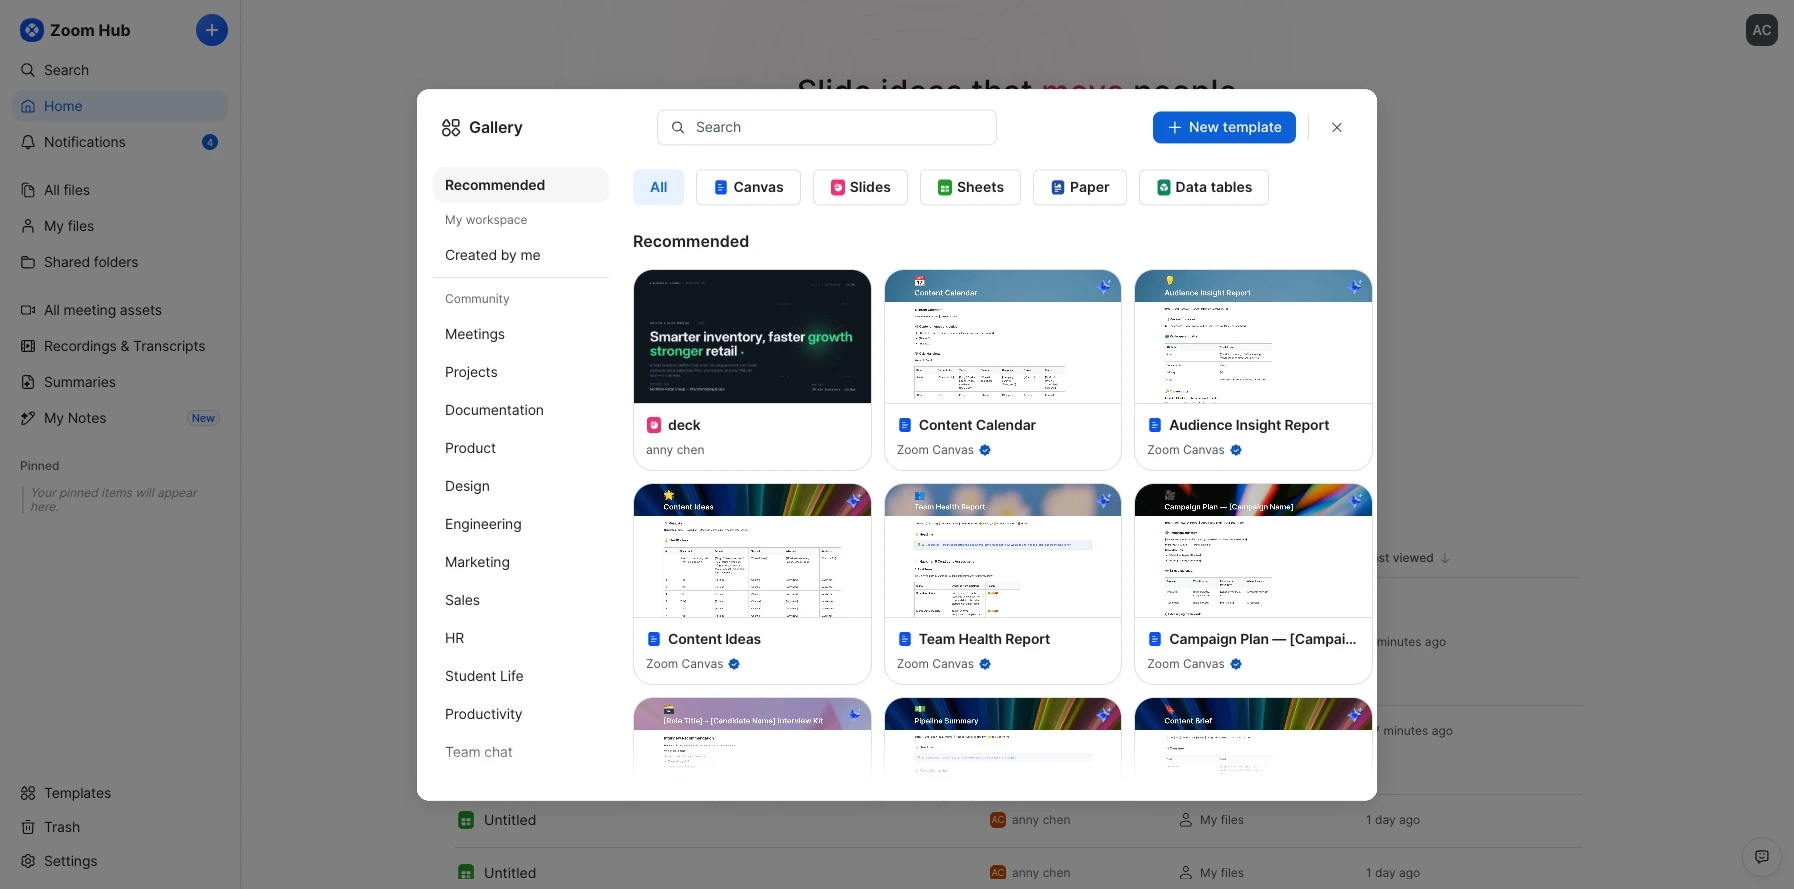The width and height of the screenshot is (1794, 889).
Task: Click the notifications count badge
Action: click(x=210, y=142)
